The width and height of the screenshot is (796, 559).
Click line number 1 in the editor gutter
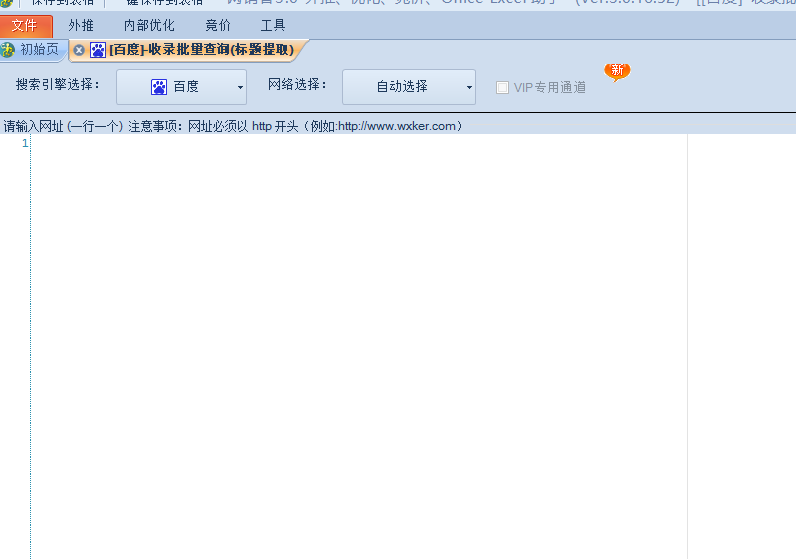point(25,143)
